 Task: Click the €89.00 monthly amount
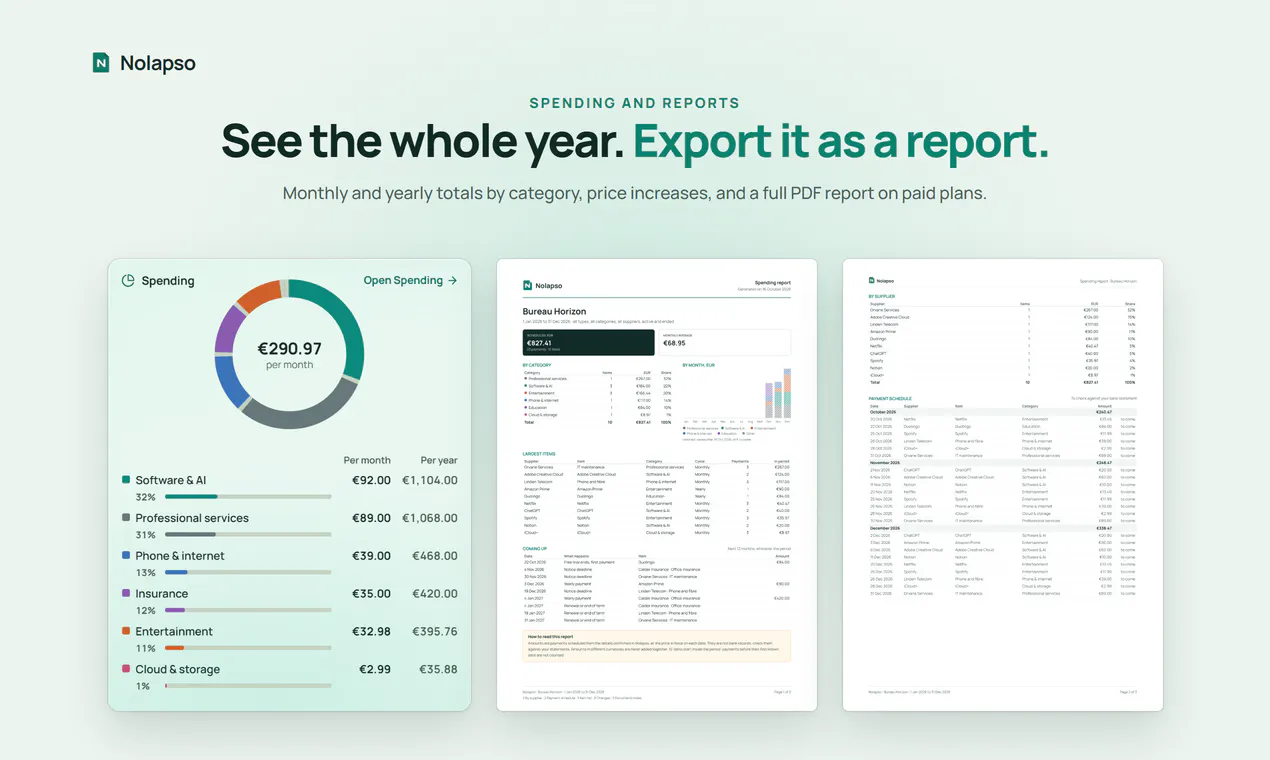click(371, 518)
